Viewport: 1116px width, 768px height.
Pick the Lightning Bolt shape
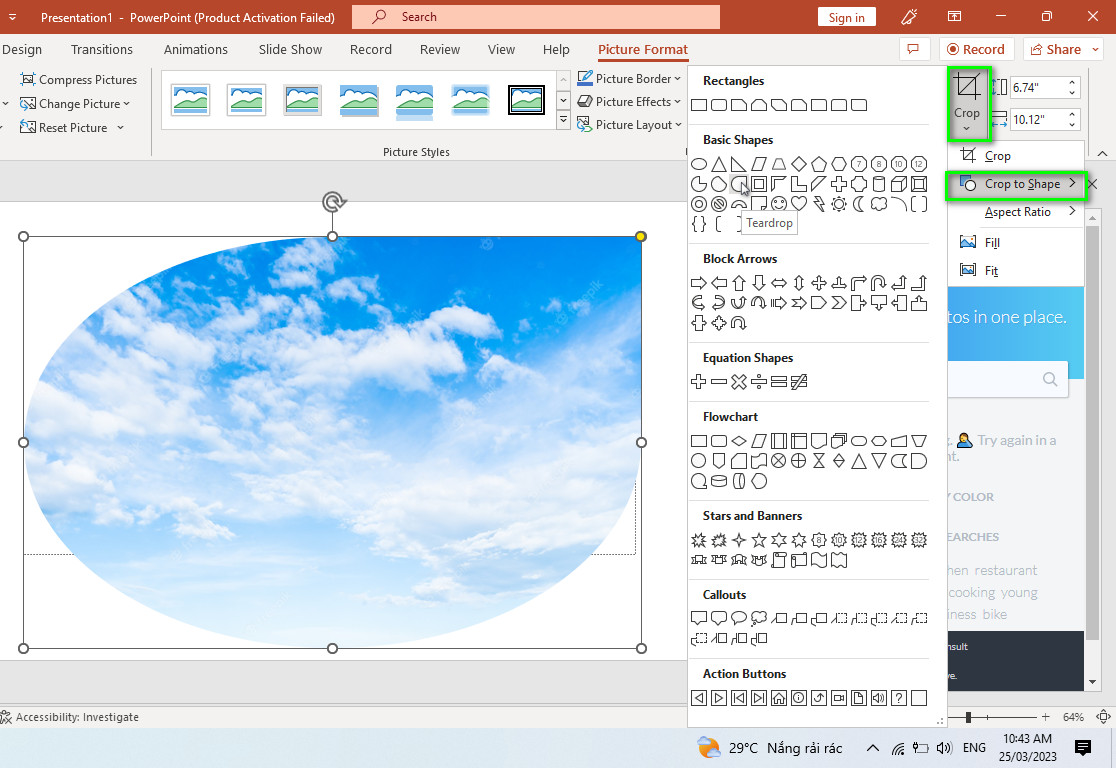click(x=819, y=204)
